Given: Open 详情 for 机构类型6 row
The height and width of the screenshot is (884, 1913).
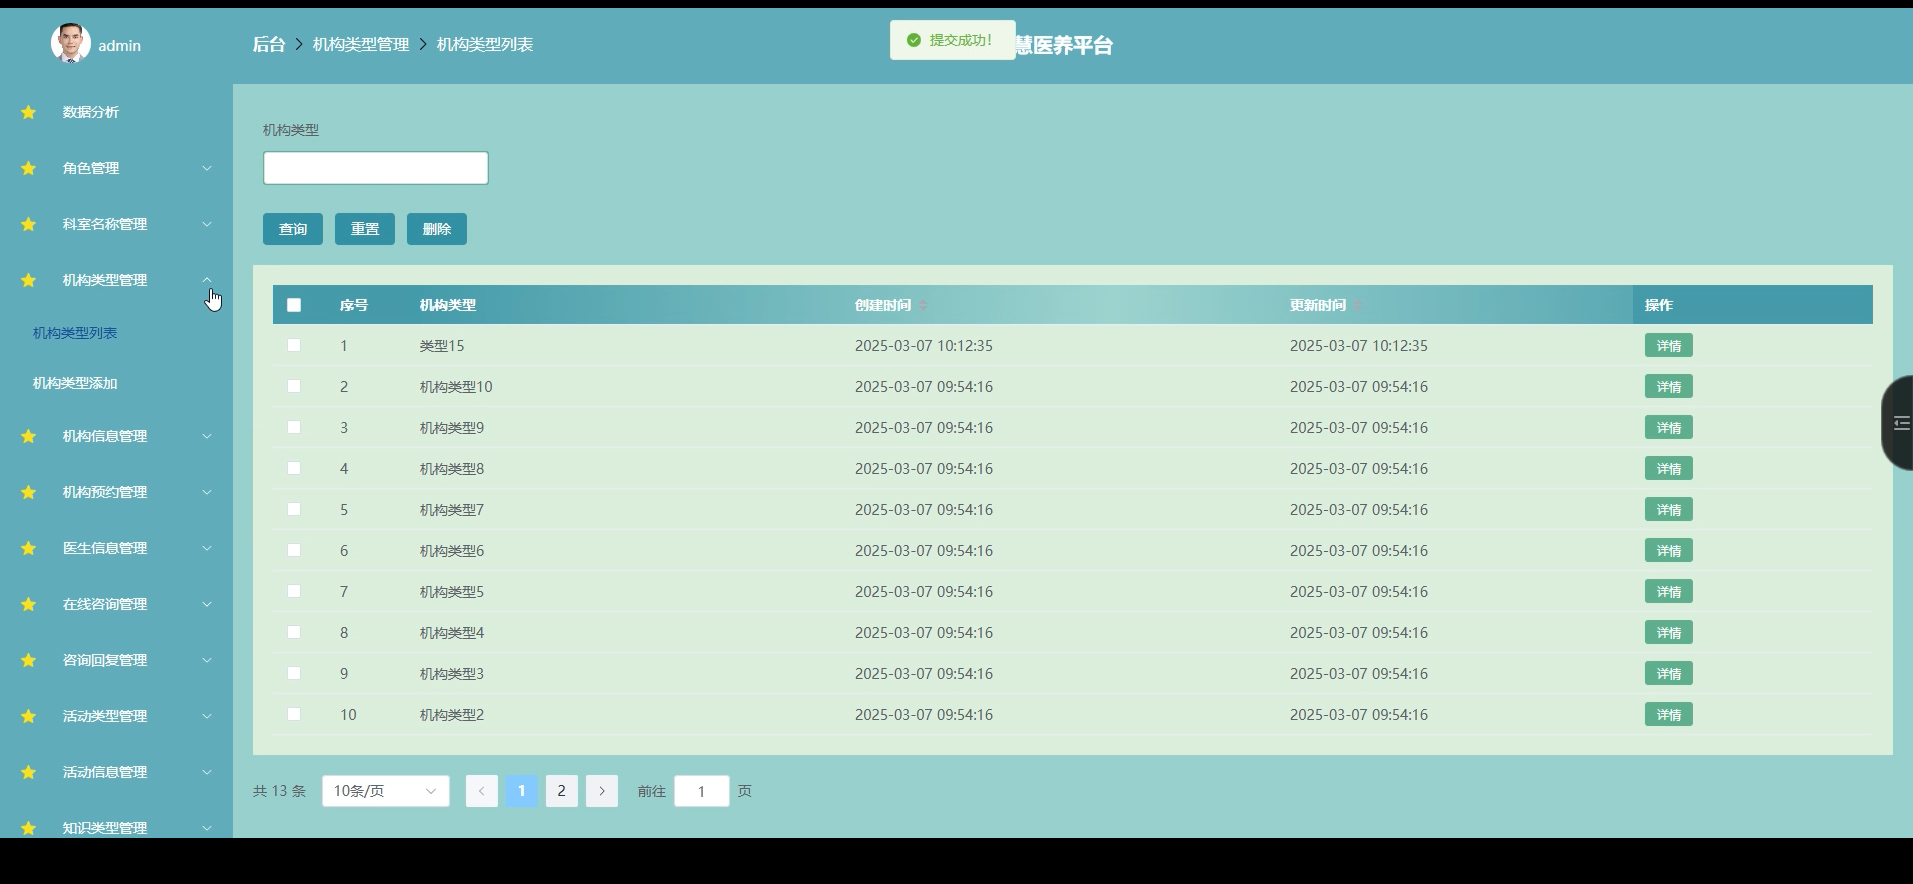Looking at the screenshot, I should coord(1668,550).
